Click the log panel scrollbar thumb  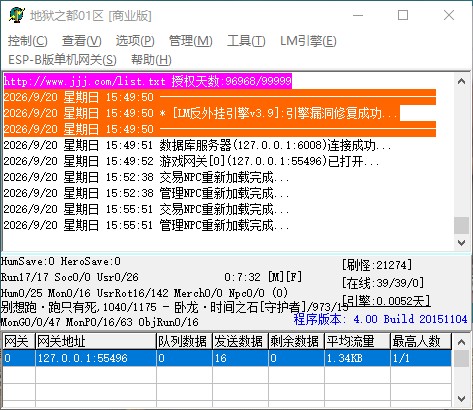click(462, 225)
